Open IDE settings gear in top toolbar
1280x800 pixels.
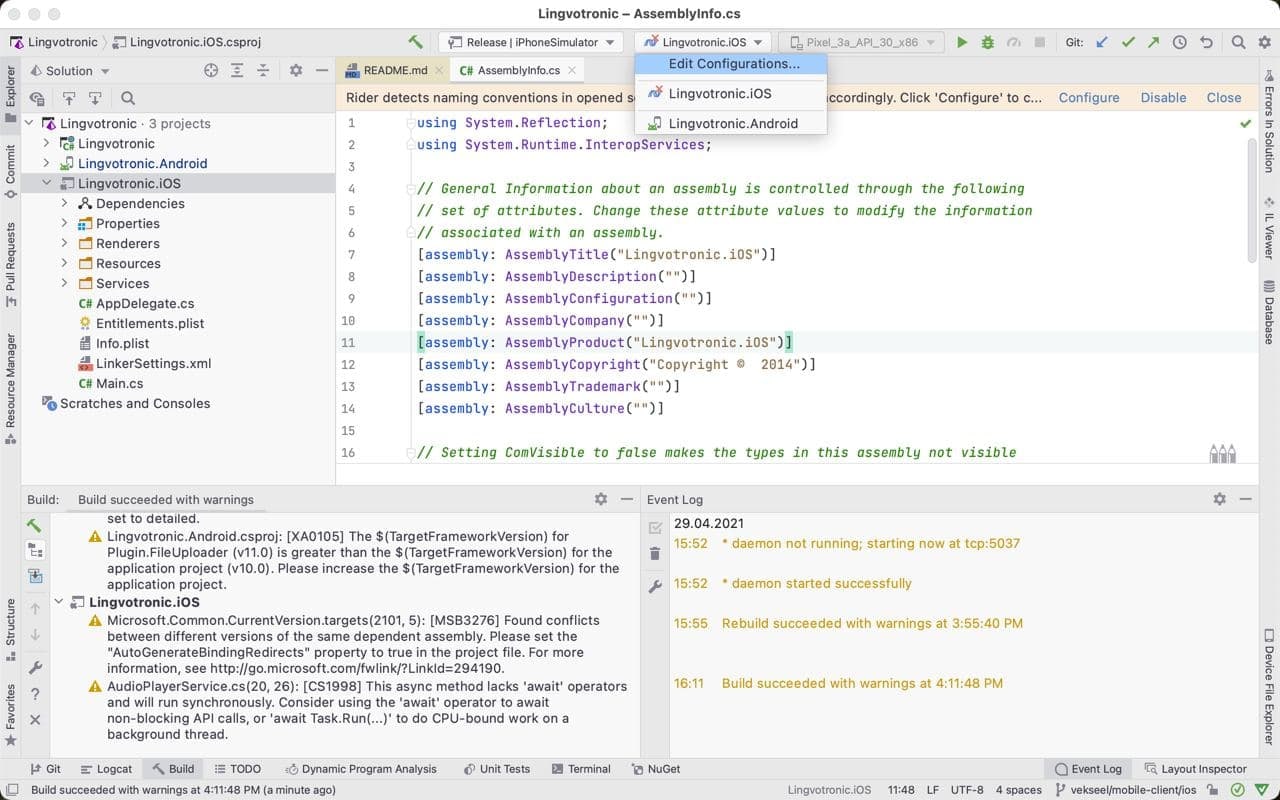1264,42
